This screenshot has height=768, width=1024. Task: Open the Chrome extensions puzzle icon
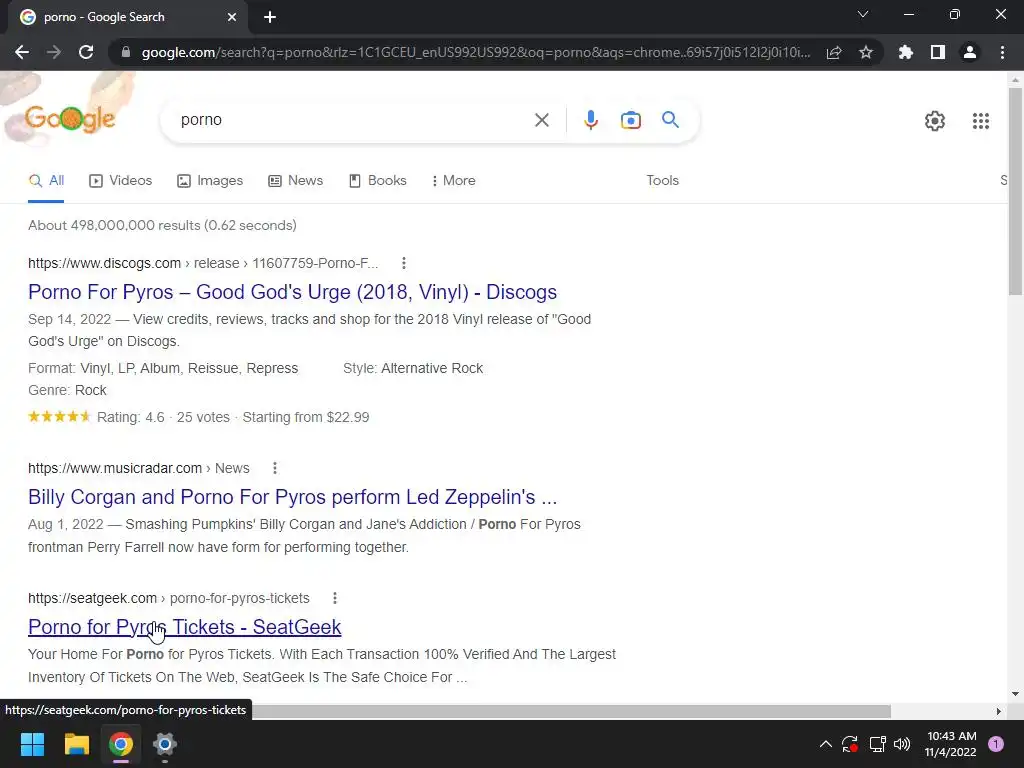[906, 52]
